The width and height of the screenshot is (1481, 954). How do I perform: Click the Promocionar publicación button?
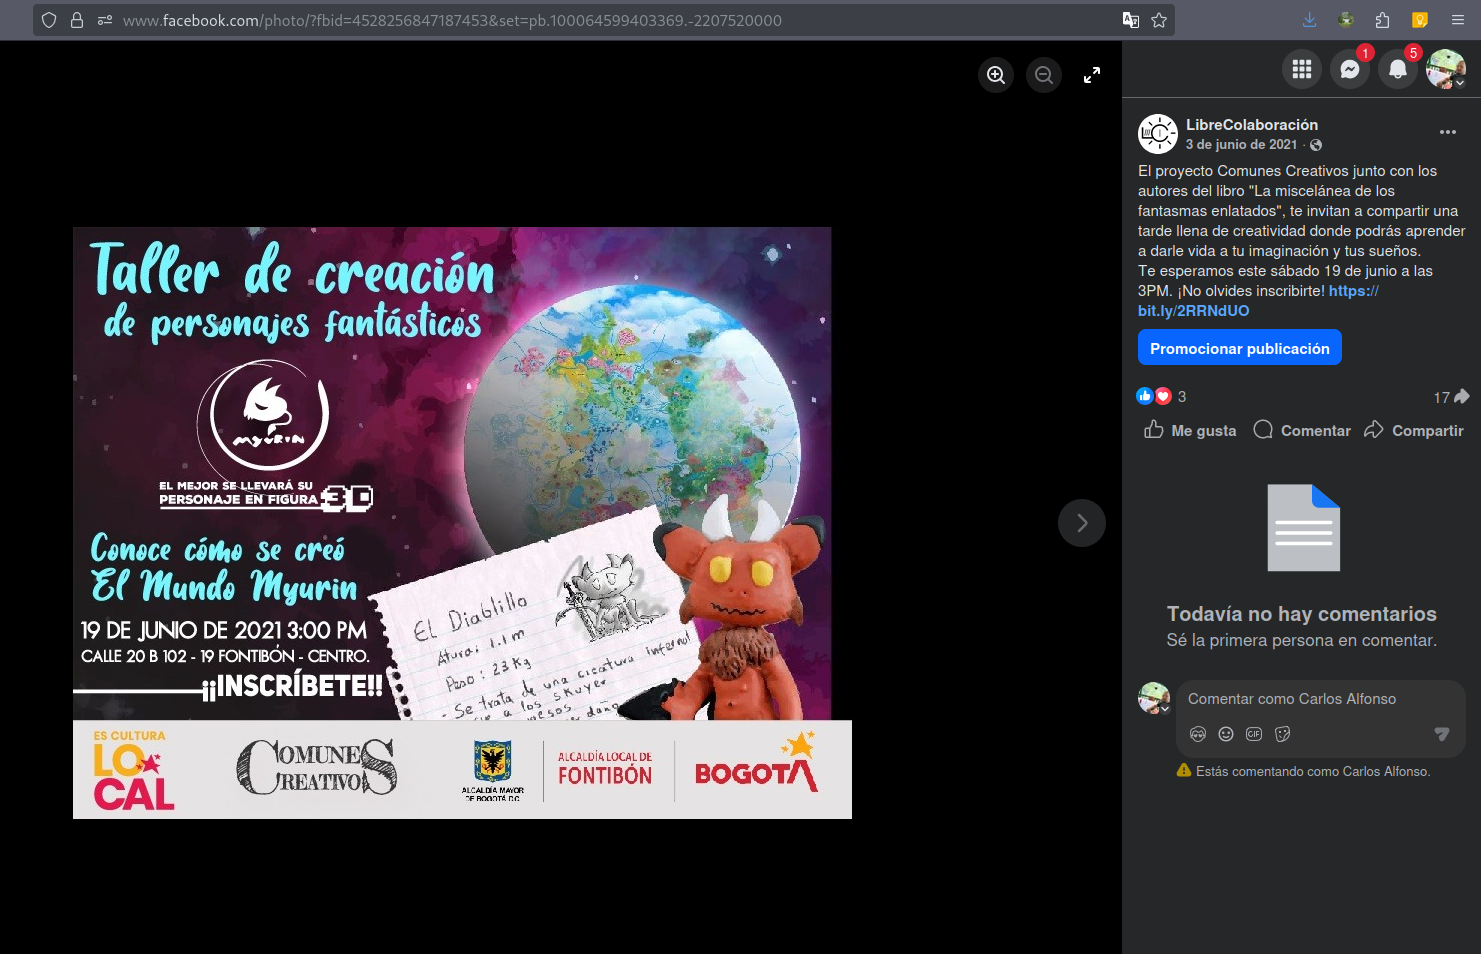tap(1240, 348)
